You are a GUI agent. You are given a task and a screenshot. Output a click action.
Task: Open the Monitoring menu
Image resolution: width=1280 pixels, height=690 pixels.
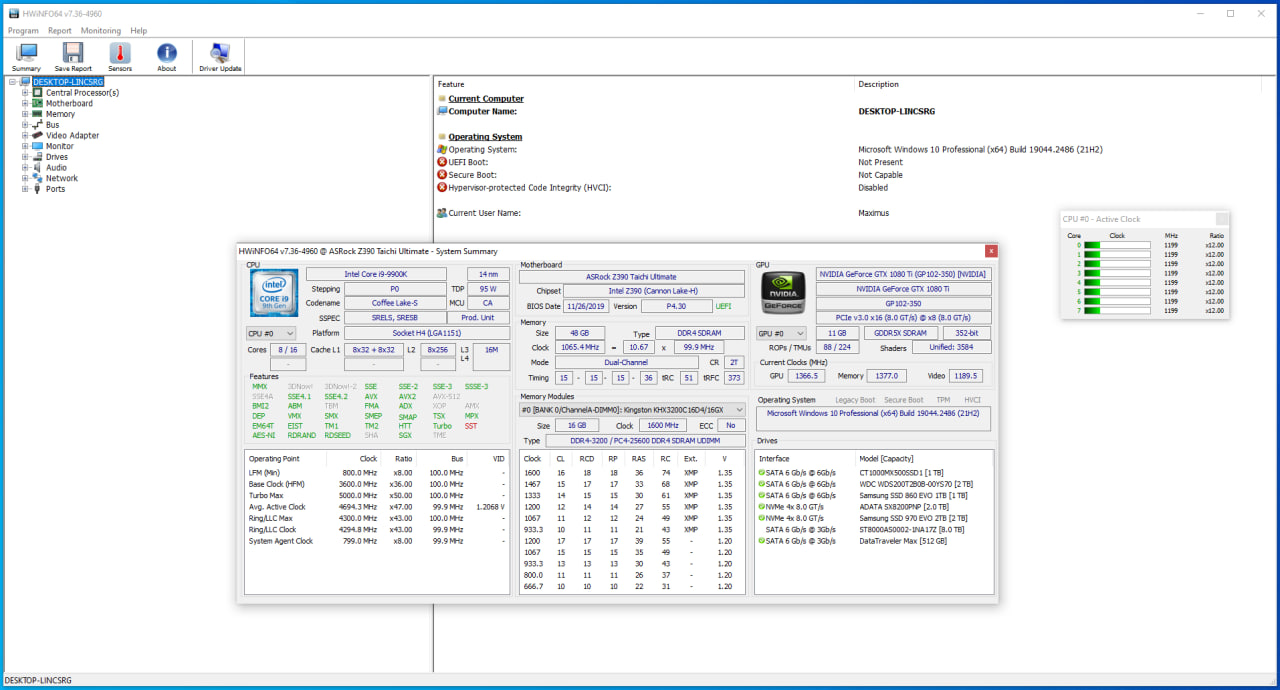(101, 31)
